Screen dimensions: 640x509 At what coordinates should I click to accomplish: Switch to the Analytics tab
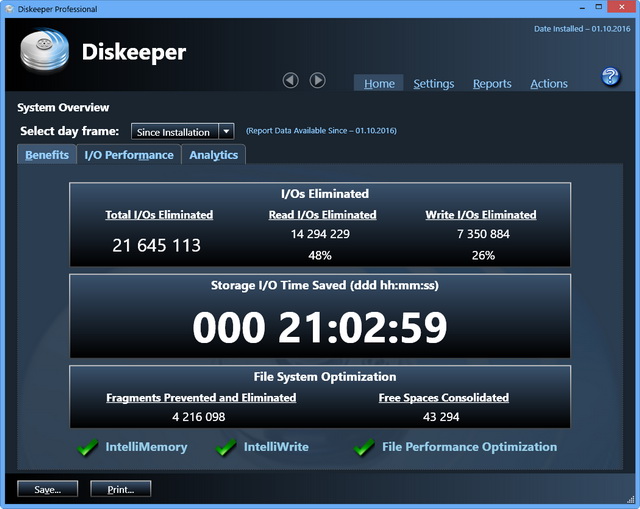click(213, 155)
